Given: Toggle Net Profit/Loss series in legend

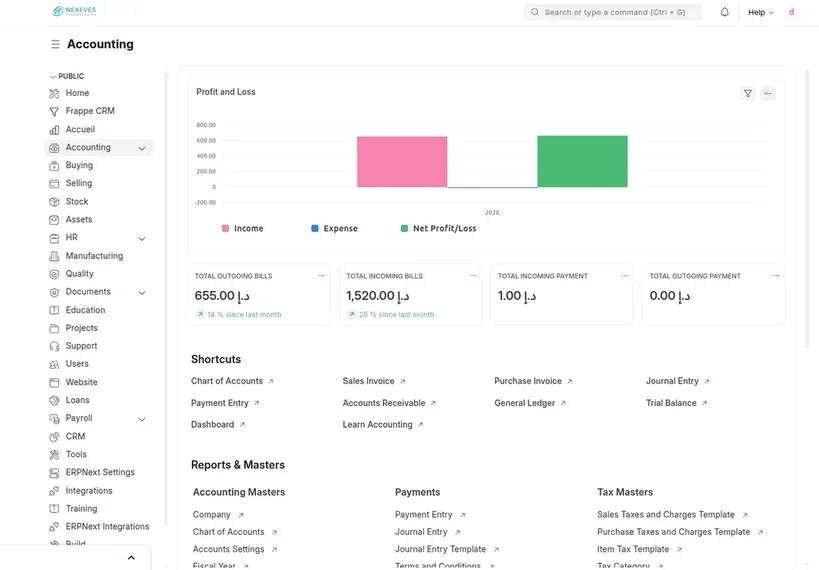Looking at the screenshot, I should [439, 228].
